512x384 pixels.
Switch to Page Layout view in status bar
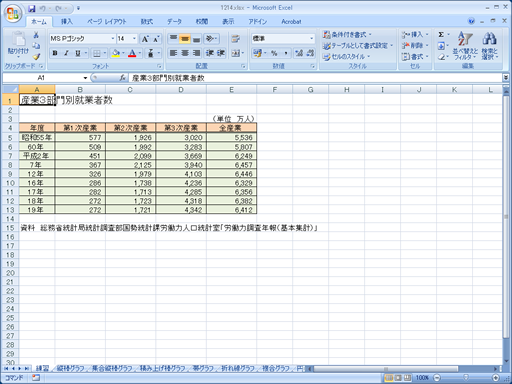(x=398, y=377)
